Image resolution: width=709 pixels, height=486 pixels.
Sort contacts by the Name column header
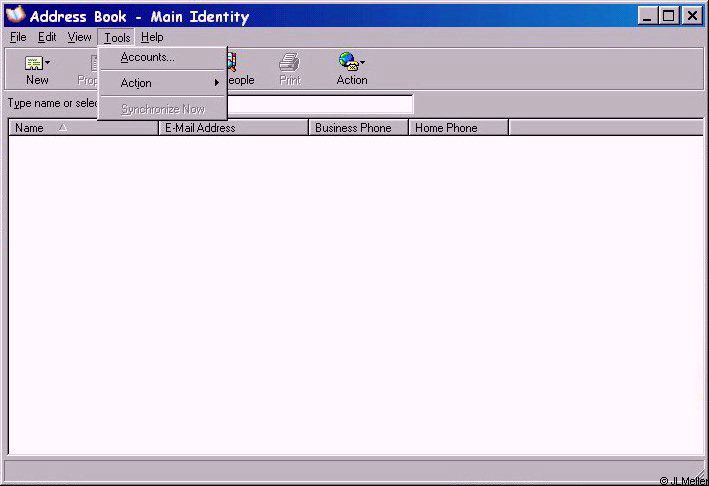point(83,128)
